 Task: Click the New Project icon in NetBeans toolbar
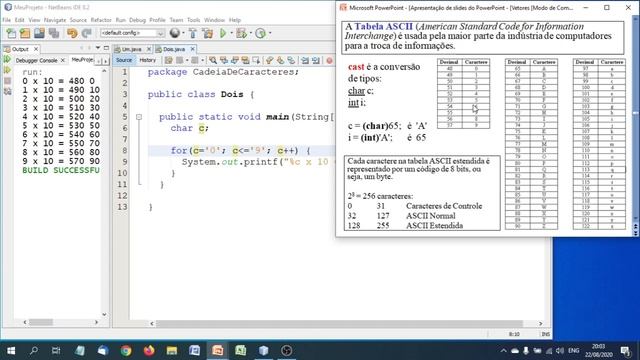25,33
